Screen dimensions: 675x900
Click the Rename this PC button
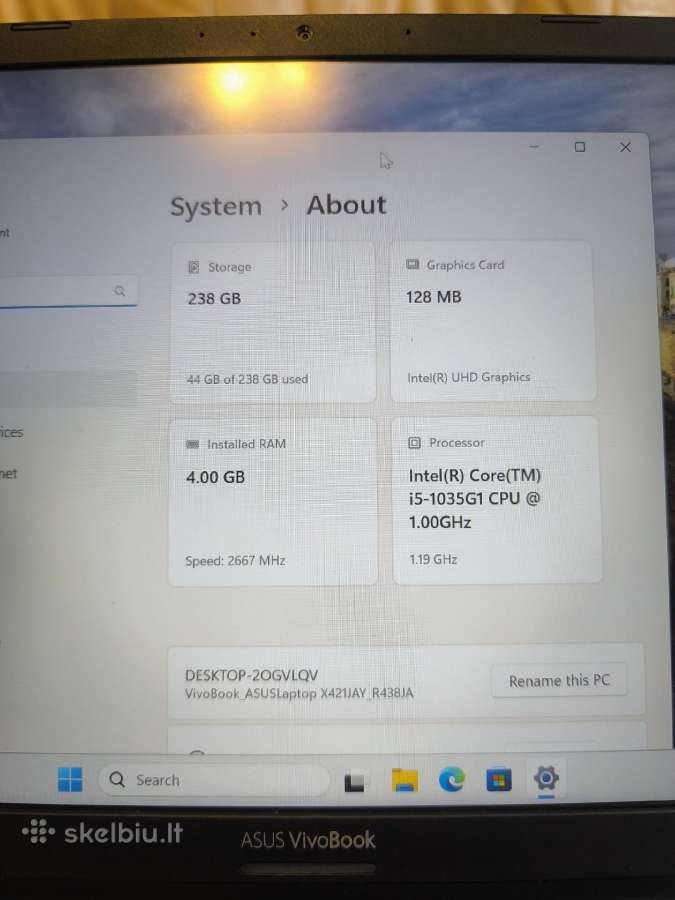pos(558,680)
